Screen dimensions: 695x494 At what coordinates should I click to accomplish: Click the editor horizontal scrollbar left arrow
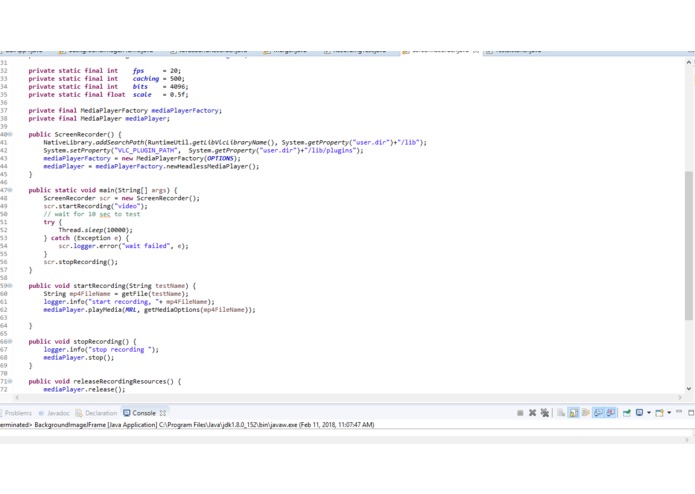click(x=17, y=397)
